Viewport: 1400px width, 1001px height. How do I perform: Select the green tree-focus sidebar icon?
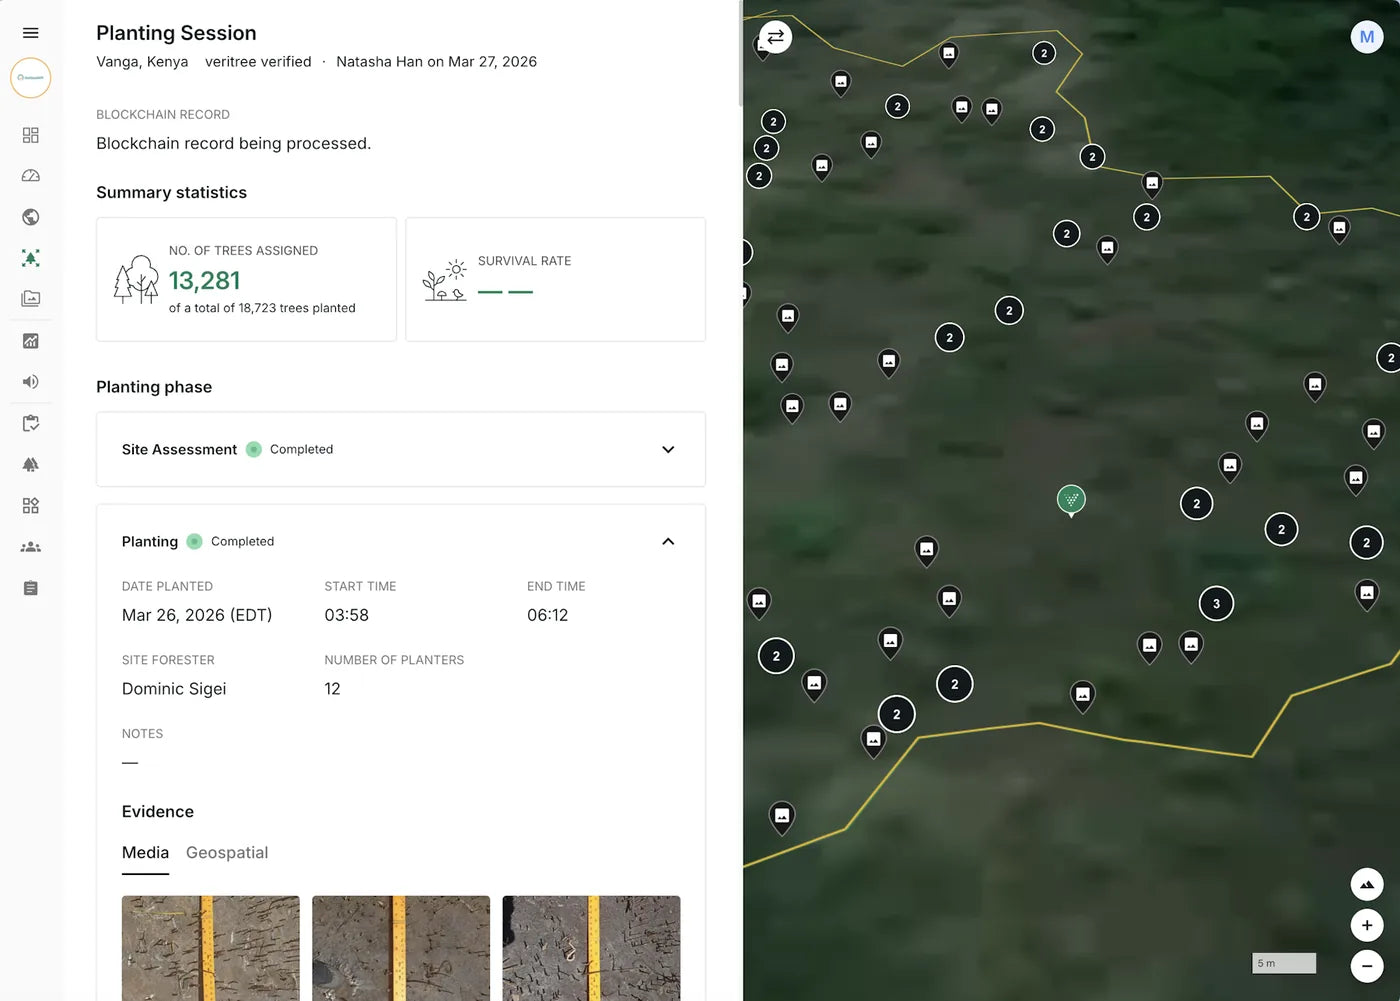point(31,258)
